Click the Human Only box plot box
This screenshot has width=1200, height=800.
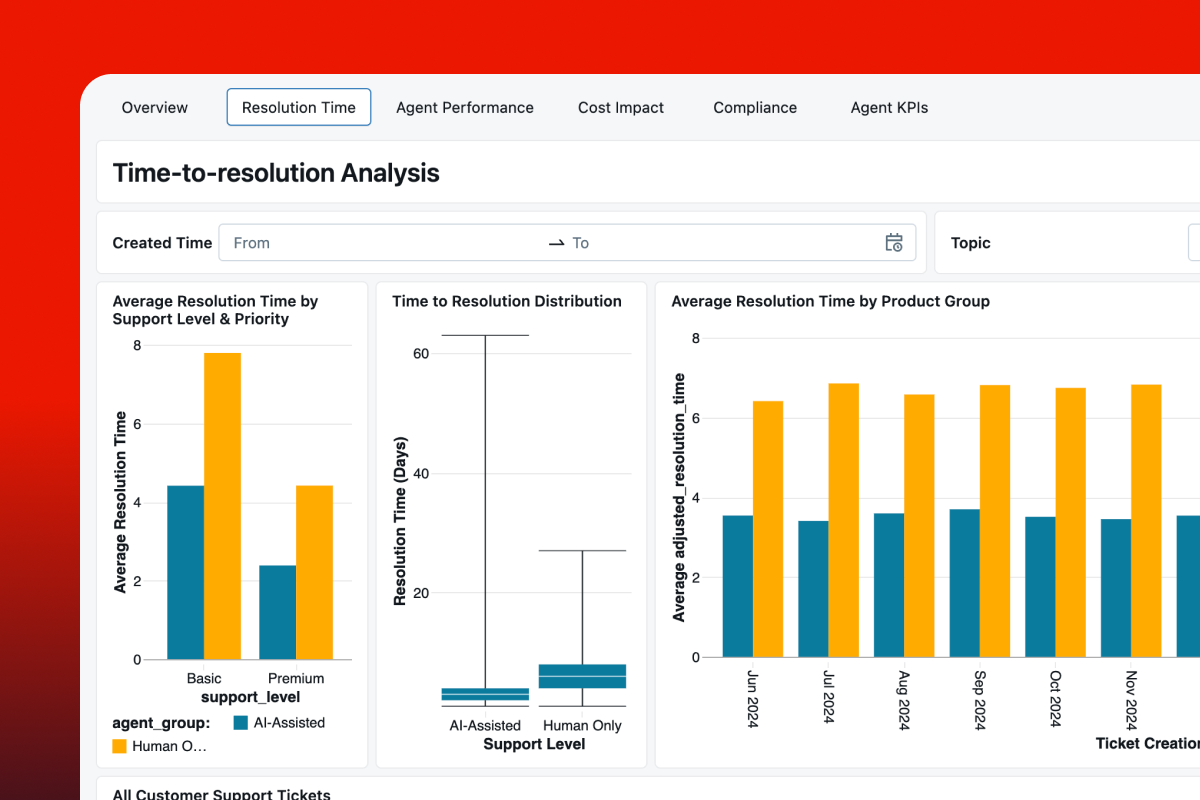(582, 676)
